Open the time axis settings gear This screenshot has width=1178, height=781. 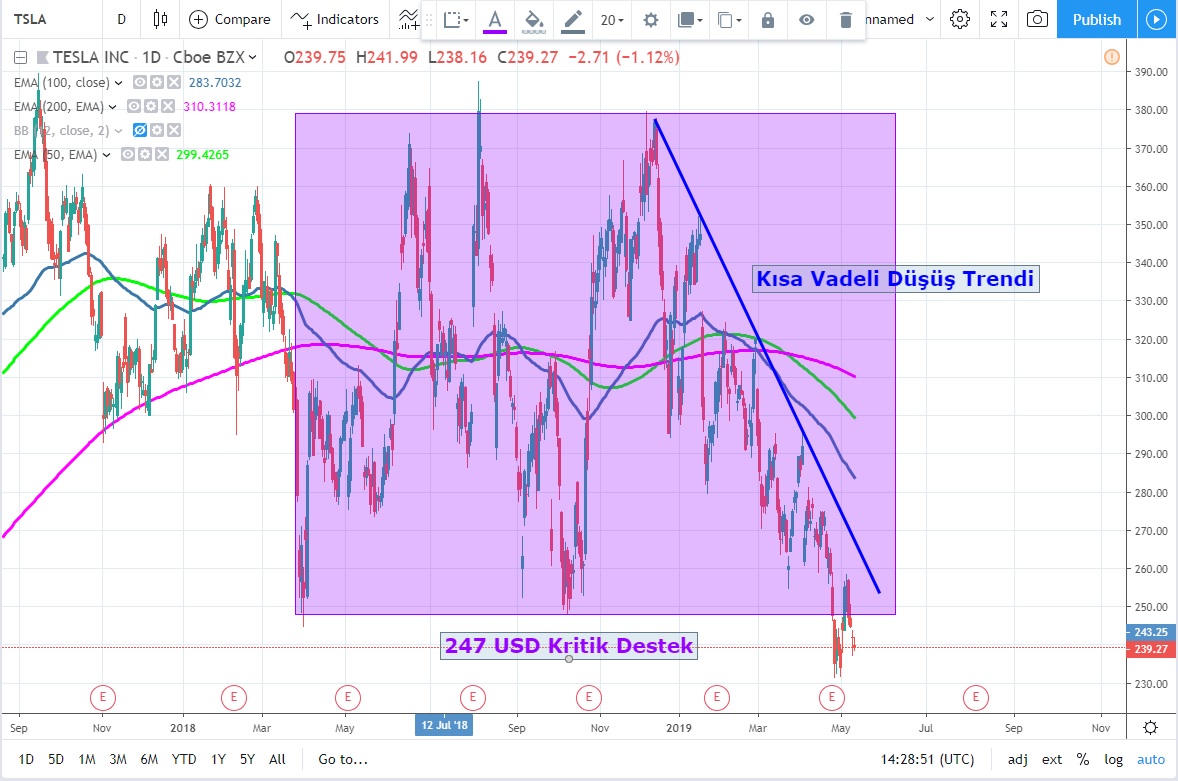(x=1150, y=727)
